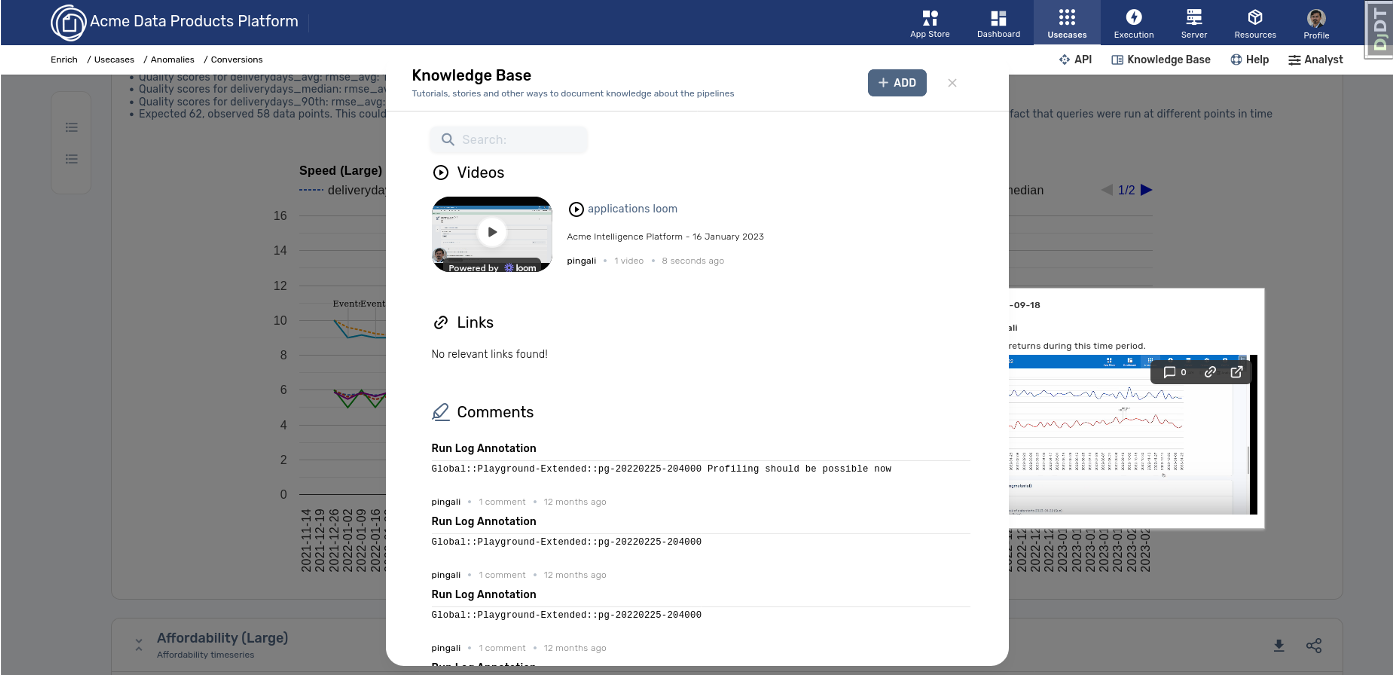
Task: Click the API icon in secondary toolbar
Action: click(1063, 59)
